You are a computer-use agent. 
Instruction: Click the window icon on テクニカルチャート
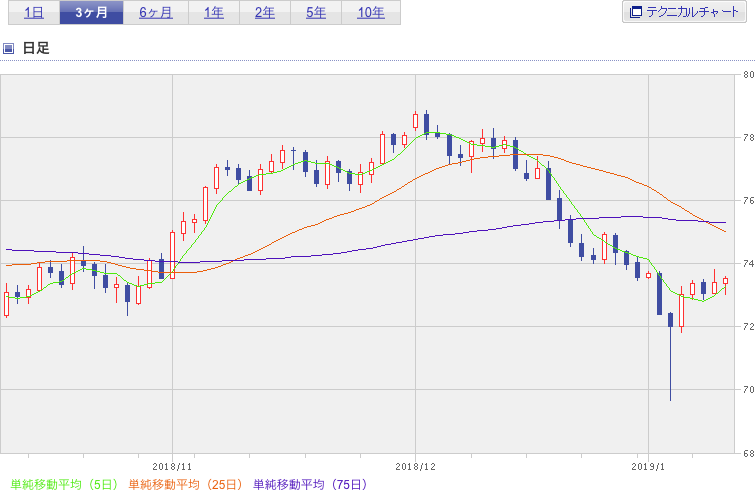click(636, 12)
